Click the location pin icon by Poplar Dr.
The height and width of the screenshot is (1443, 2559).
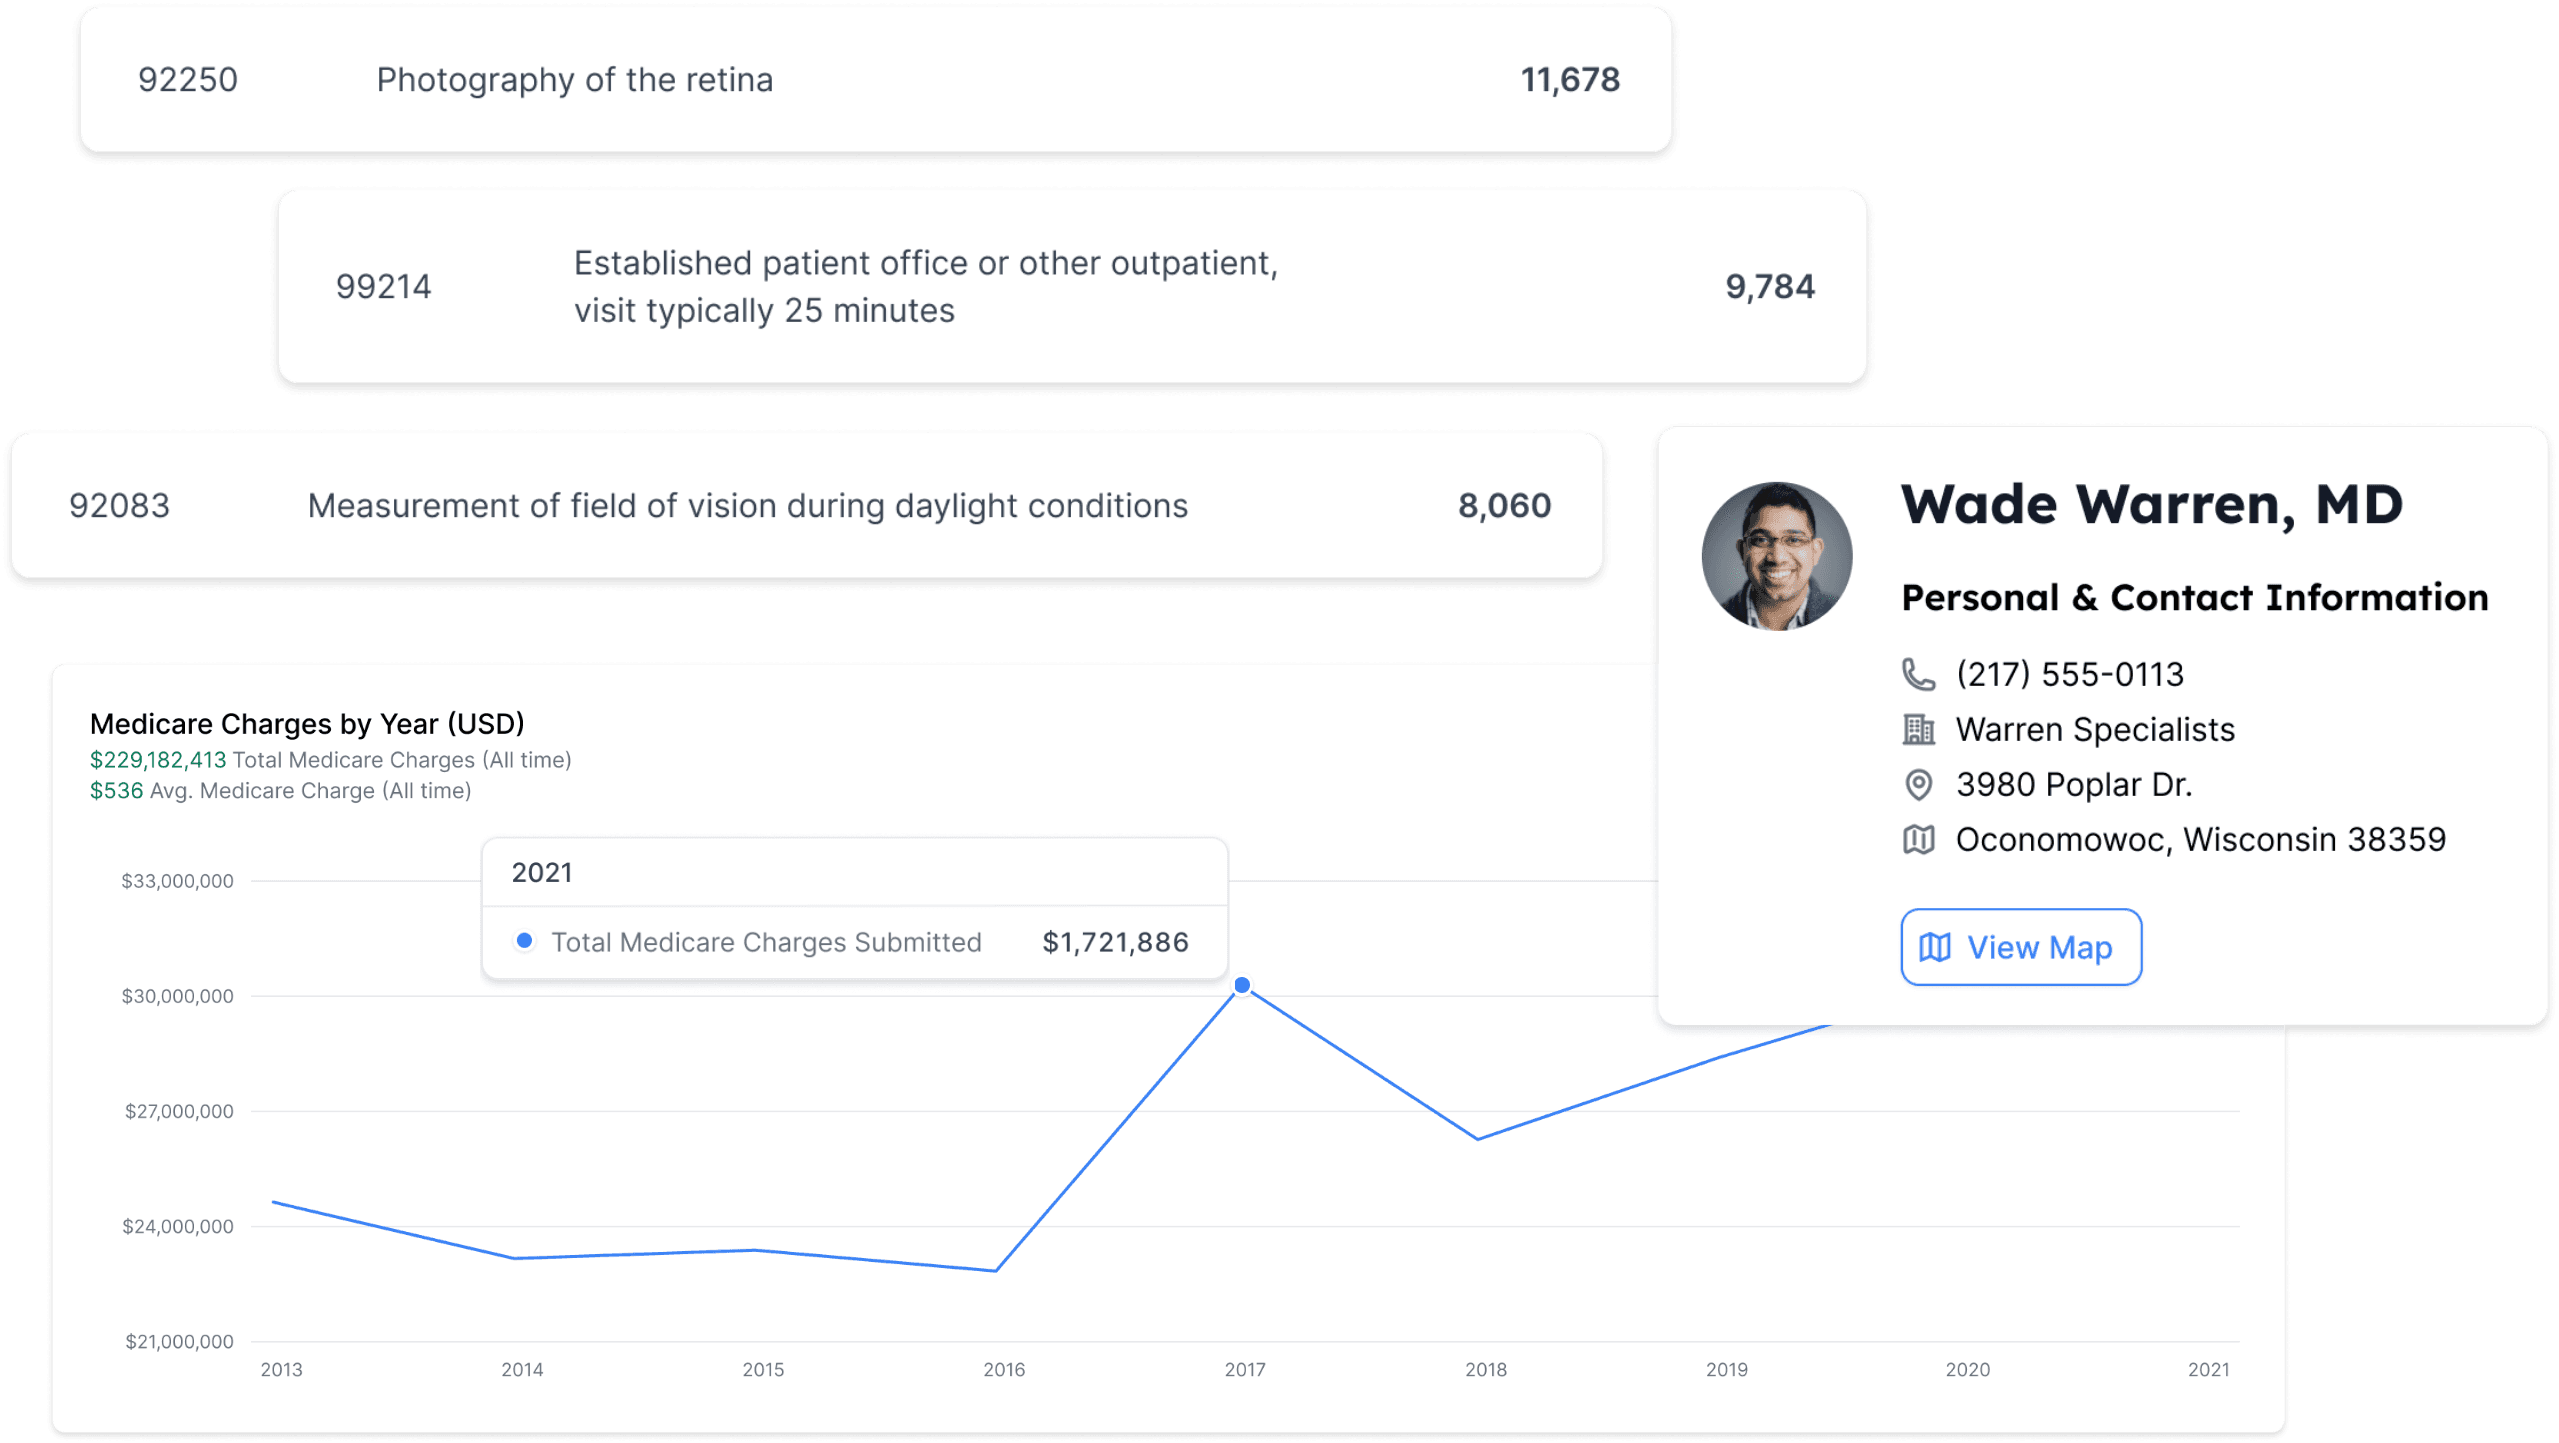[1917, 785]
